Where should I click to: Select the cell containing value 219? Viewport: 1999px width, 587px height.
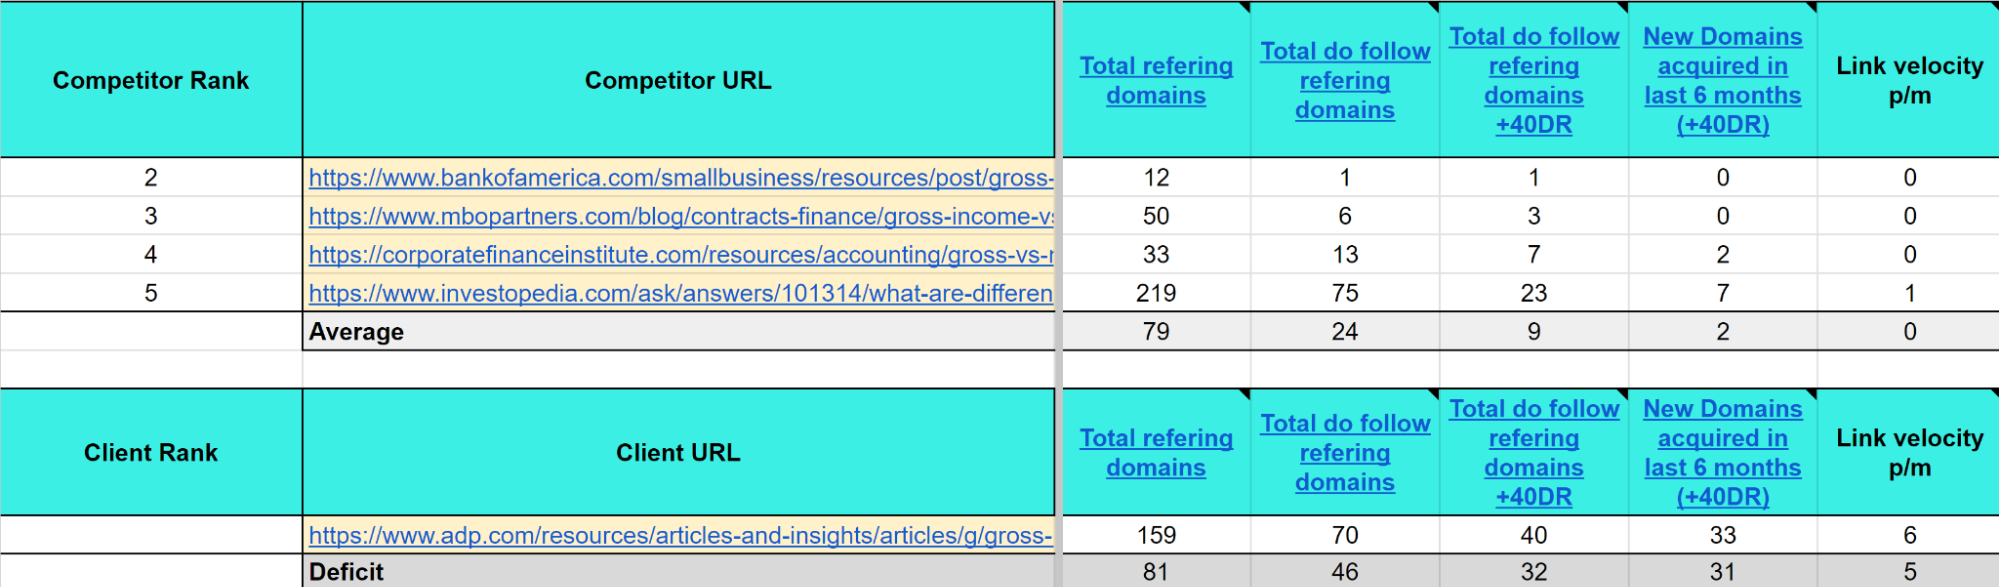pyautogui.click(x=1155, y=294)
